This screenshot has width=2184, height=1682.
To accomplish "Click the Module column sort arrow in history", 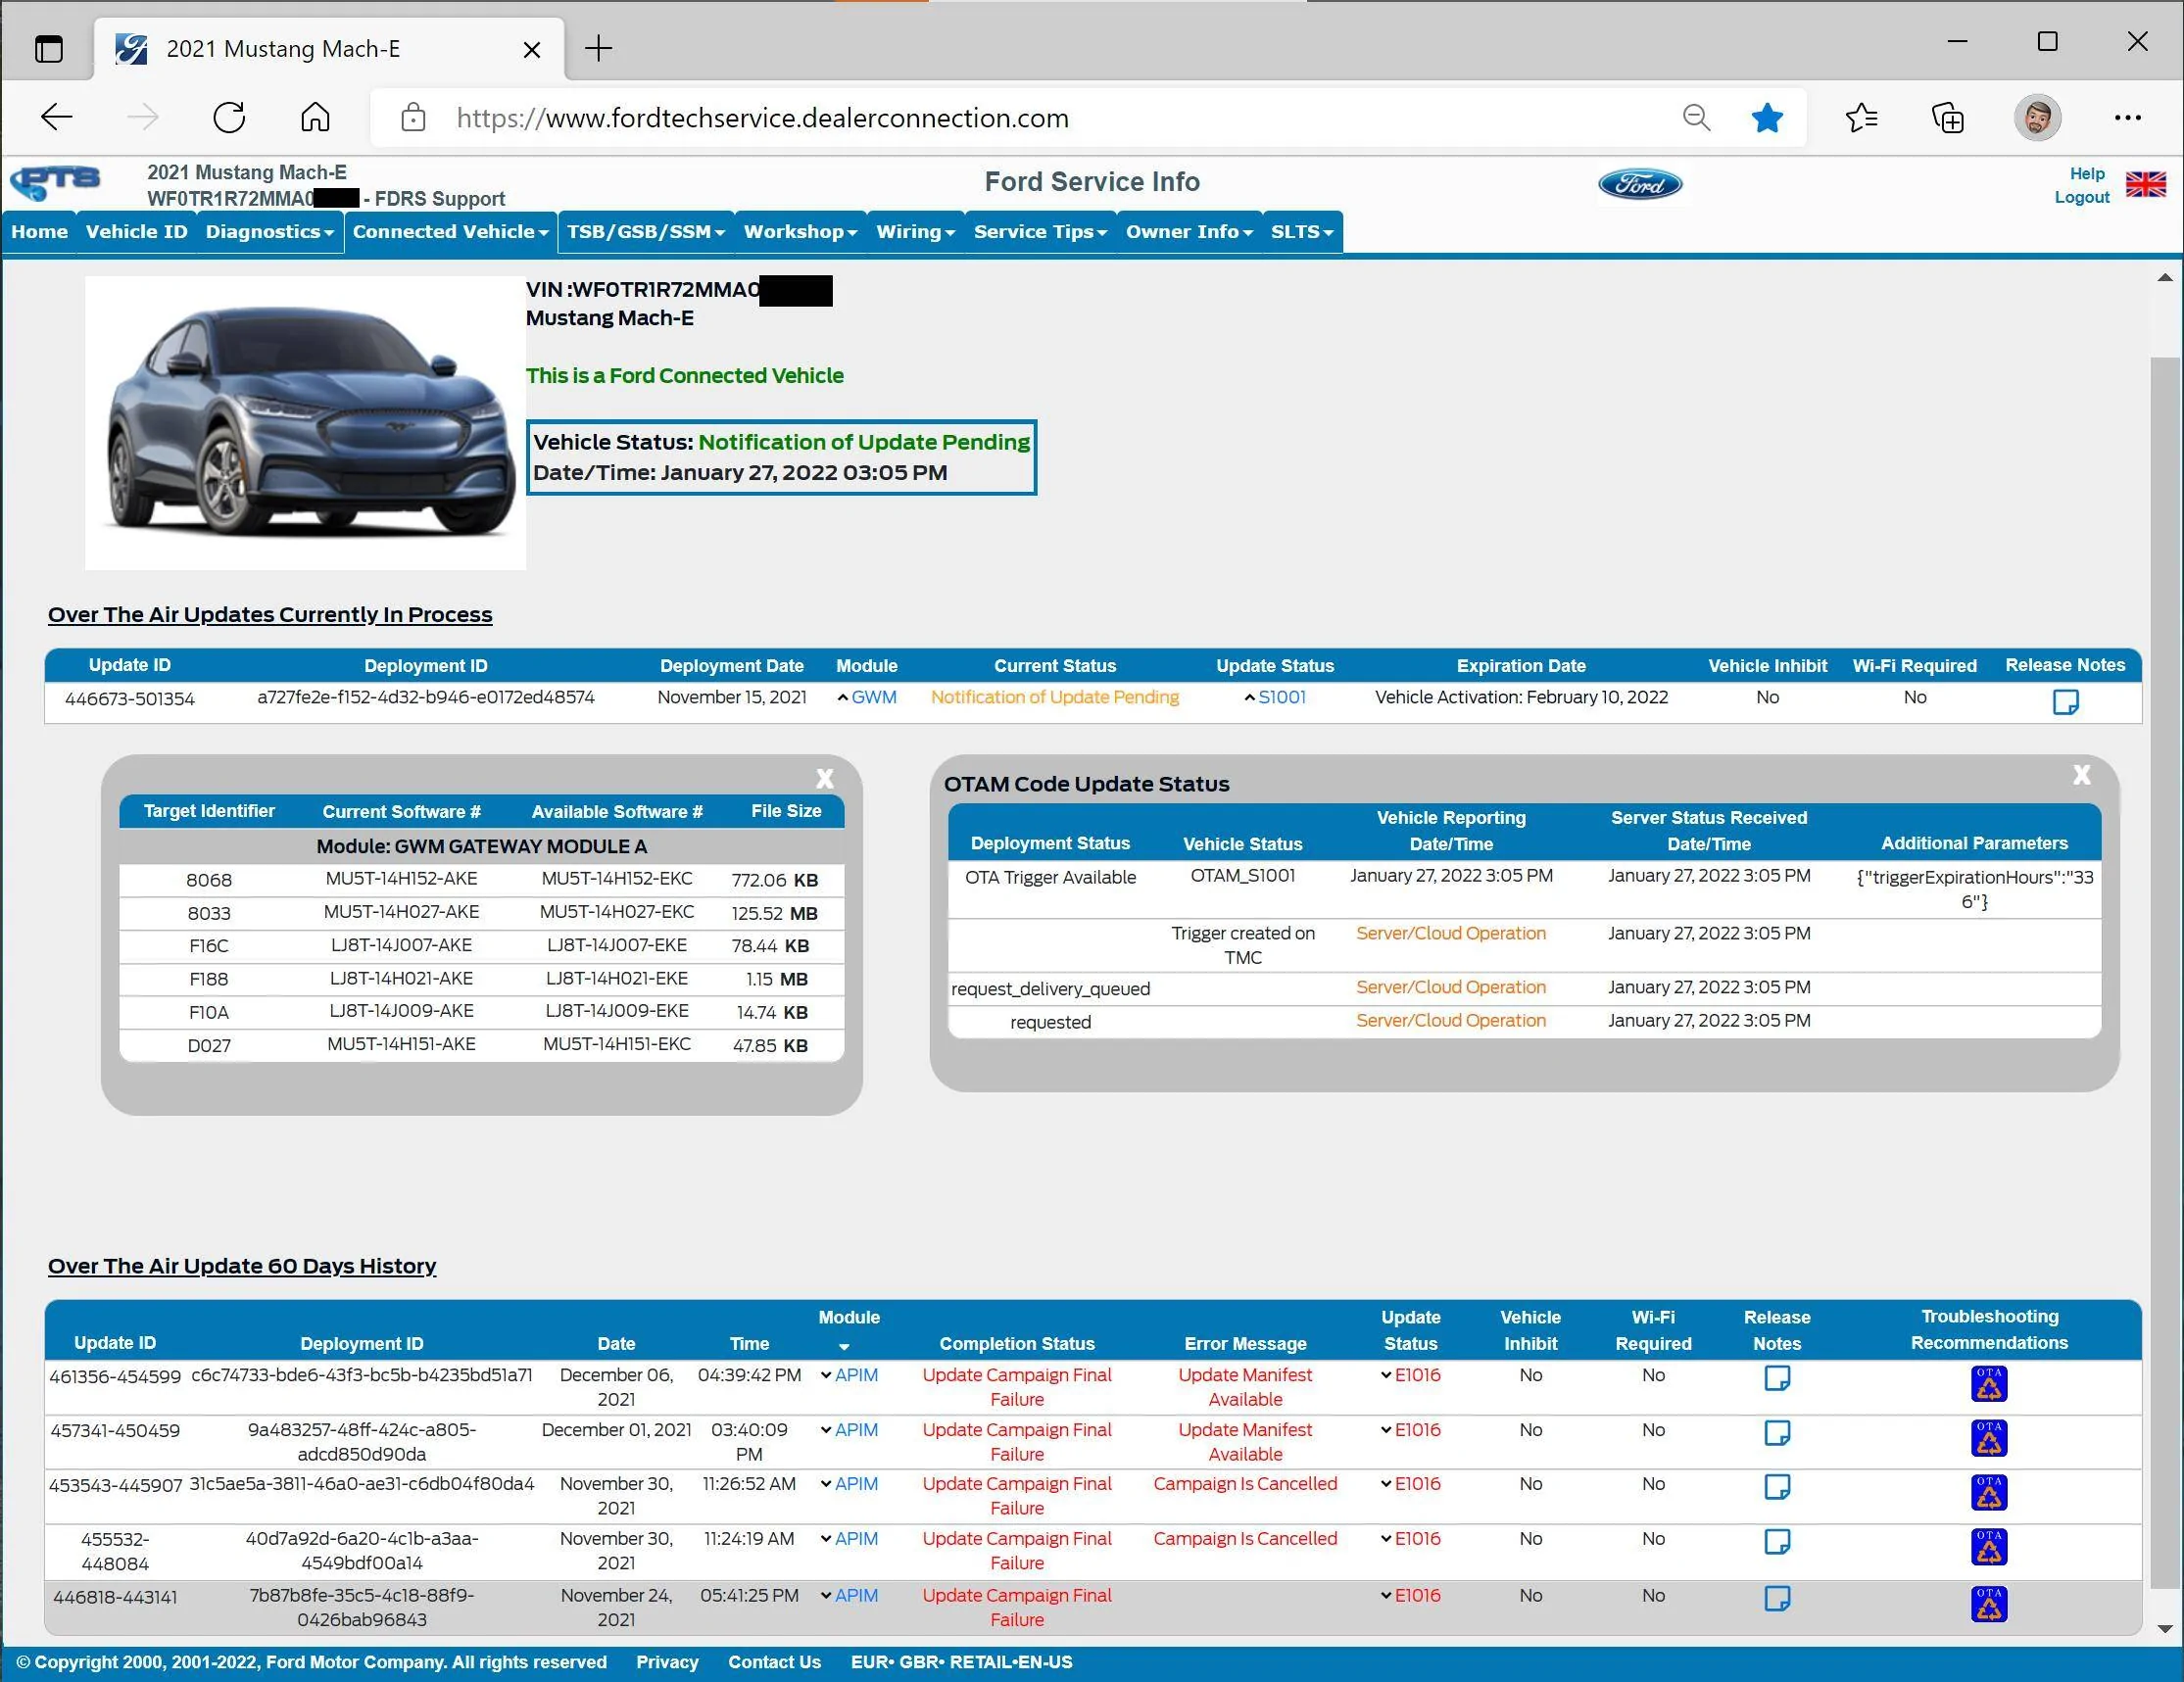I will click(x=844, y=1347).
